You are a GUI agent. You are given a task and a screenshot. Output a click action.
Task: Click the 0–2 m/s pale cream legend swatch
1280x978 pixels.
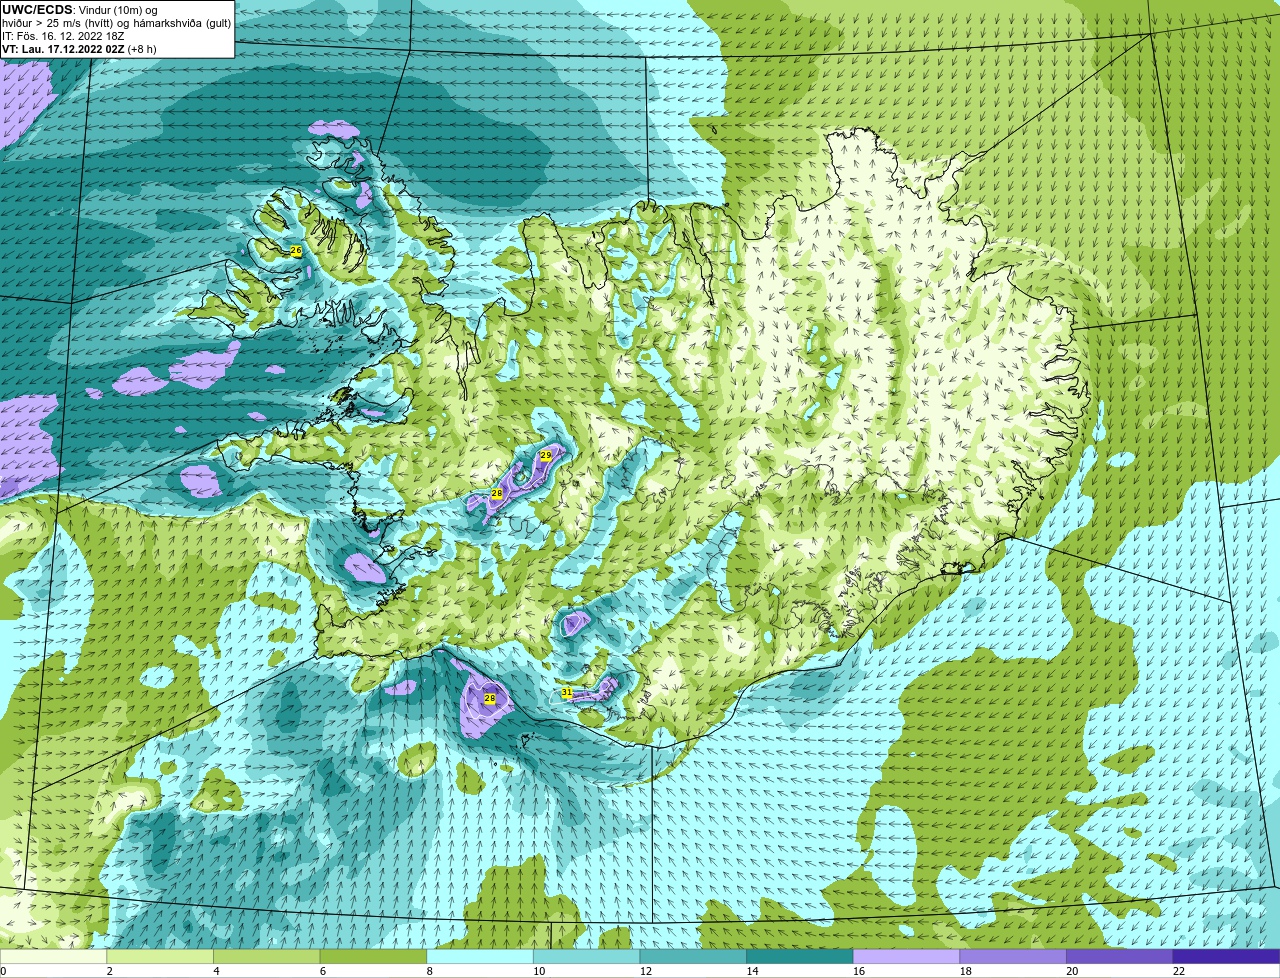click(x=53, y=957)
